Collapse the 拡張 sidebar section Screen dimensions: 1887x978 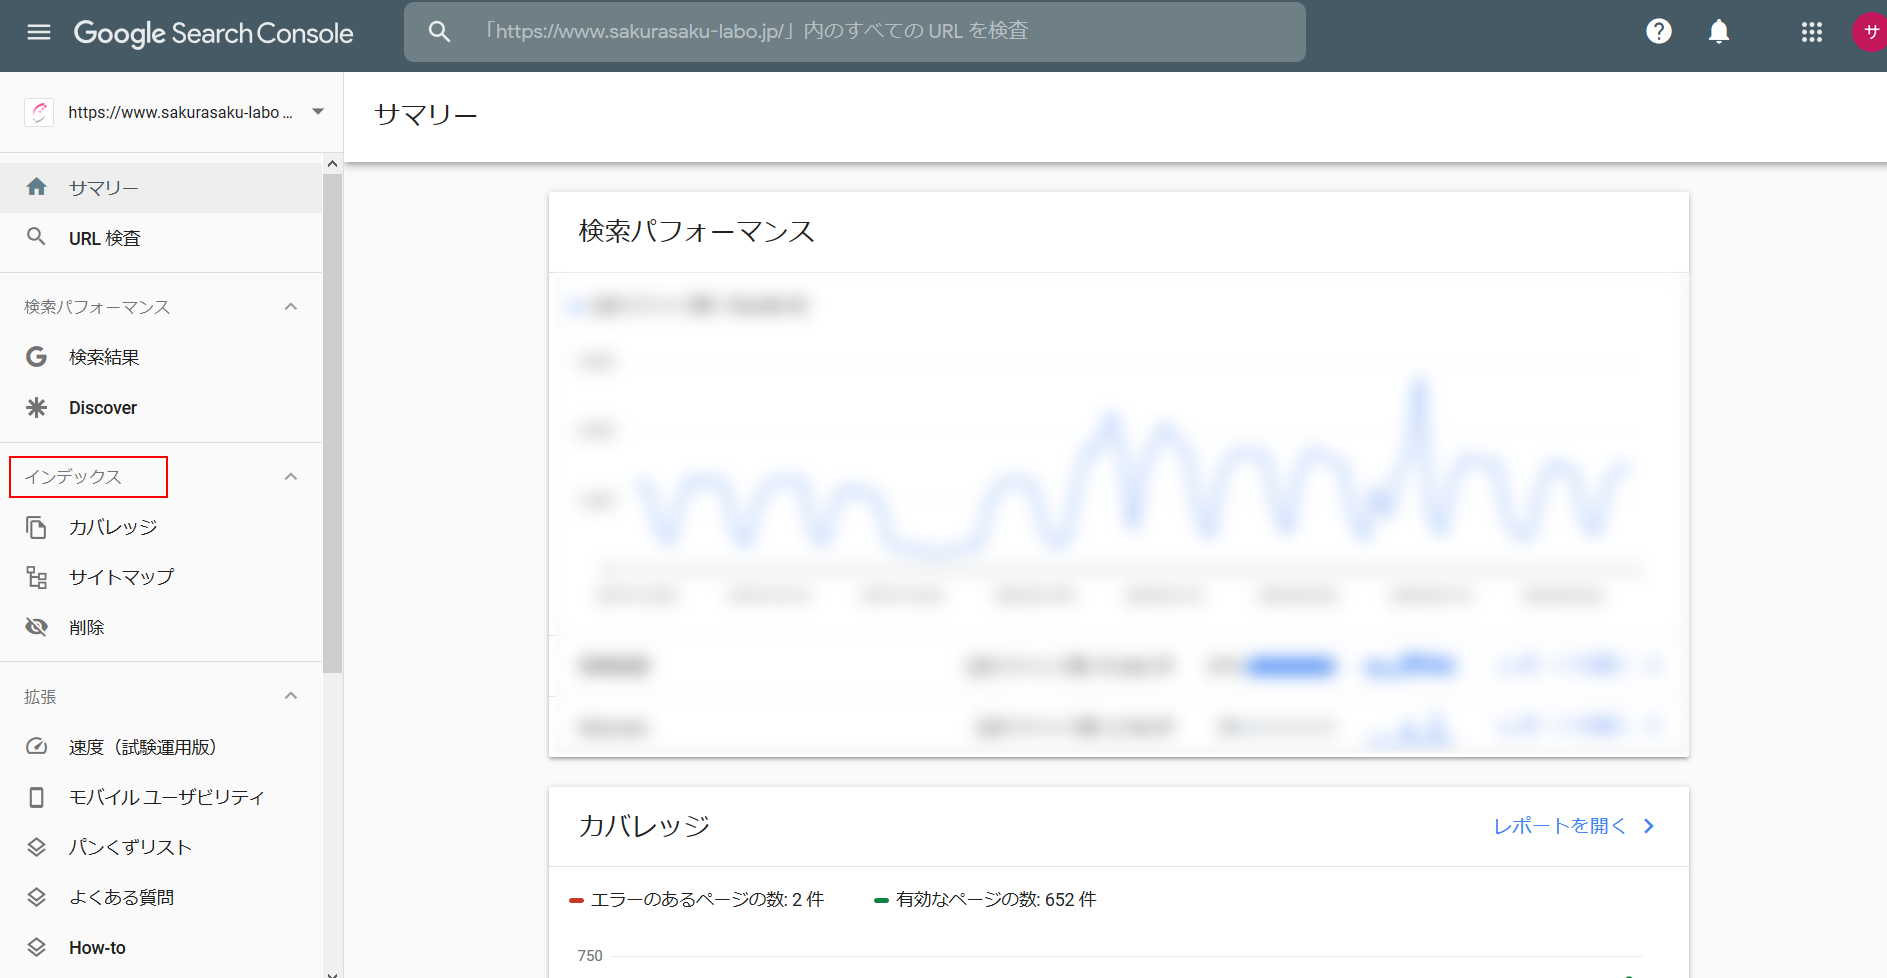tap(291, 696)
